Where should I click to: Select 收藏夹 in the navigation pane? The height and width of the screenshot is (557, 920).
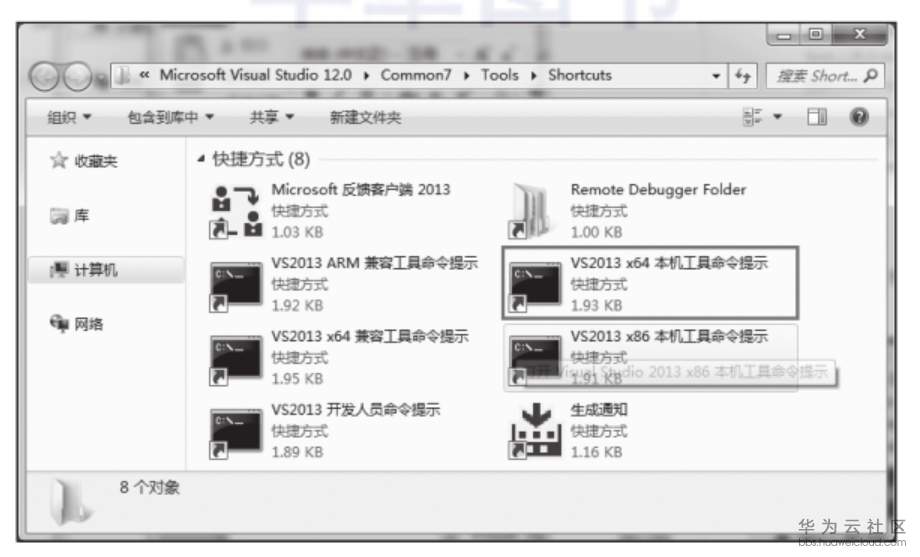pos(84,161)
